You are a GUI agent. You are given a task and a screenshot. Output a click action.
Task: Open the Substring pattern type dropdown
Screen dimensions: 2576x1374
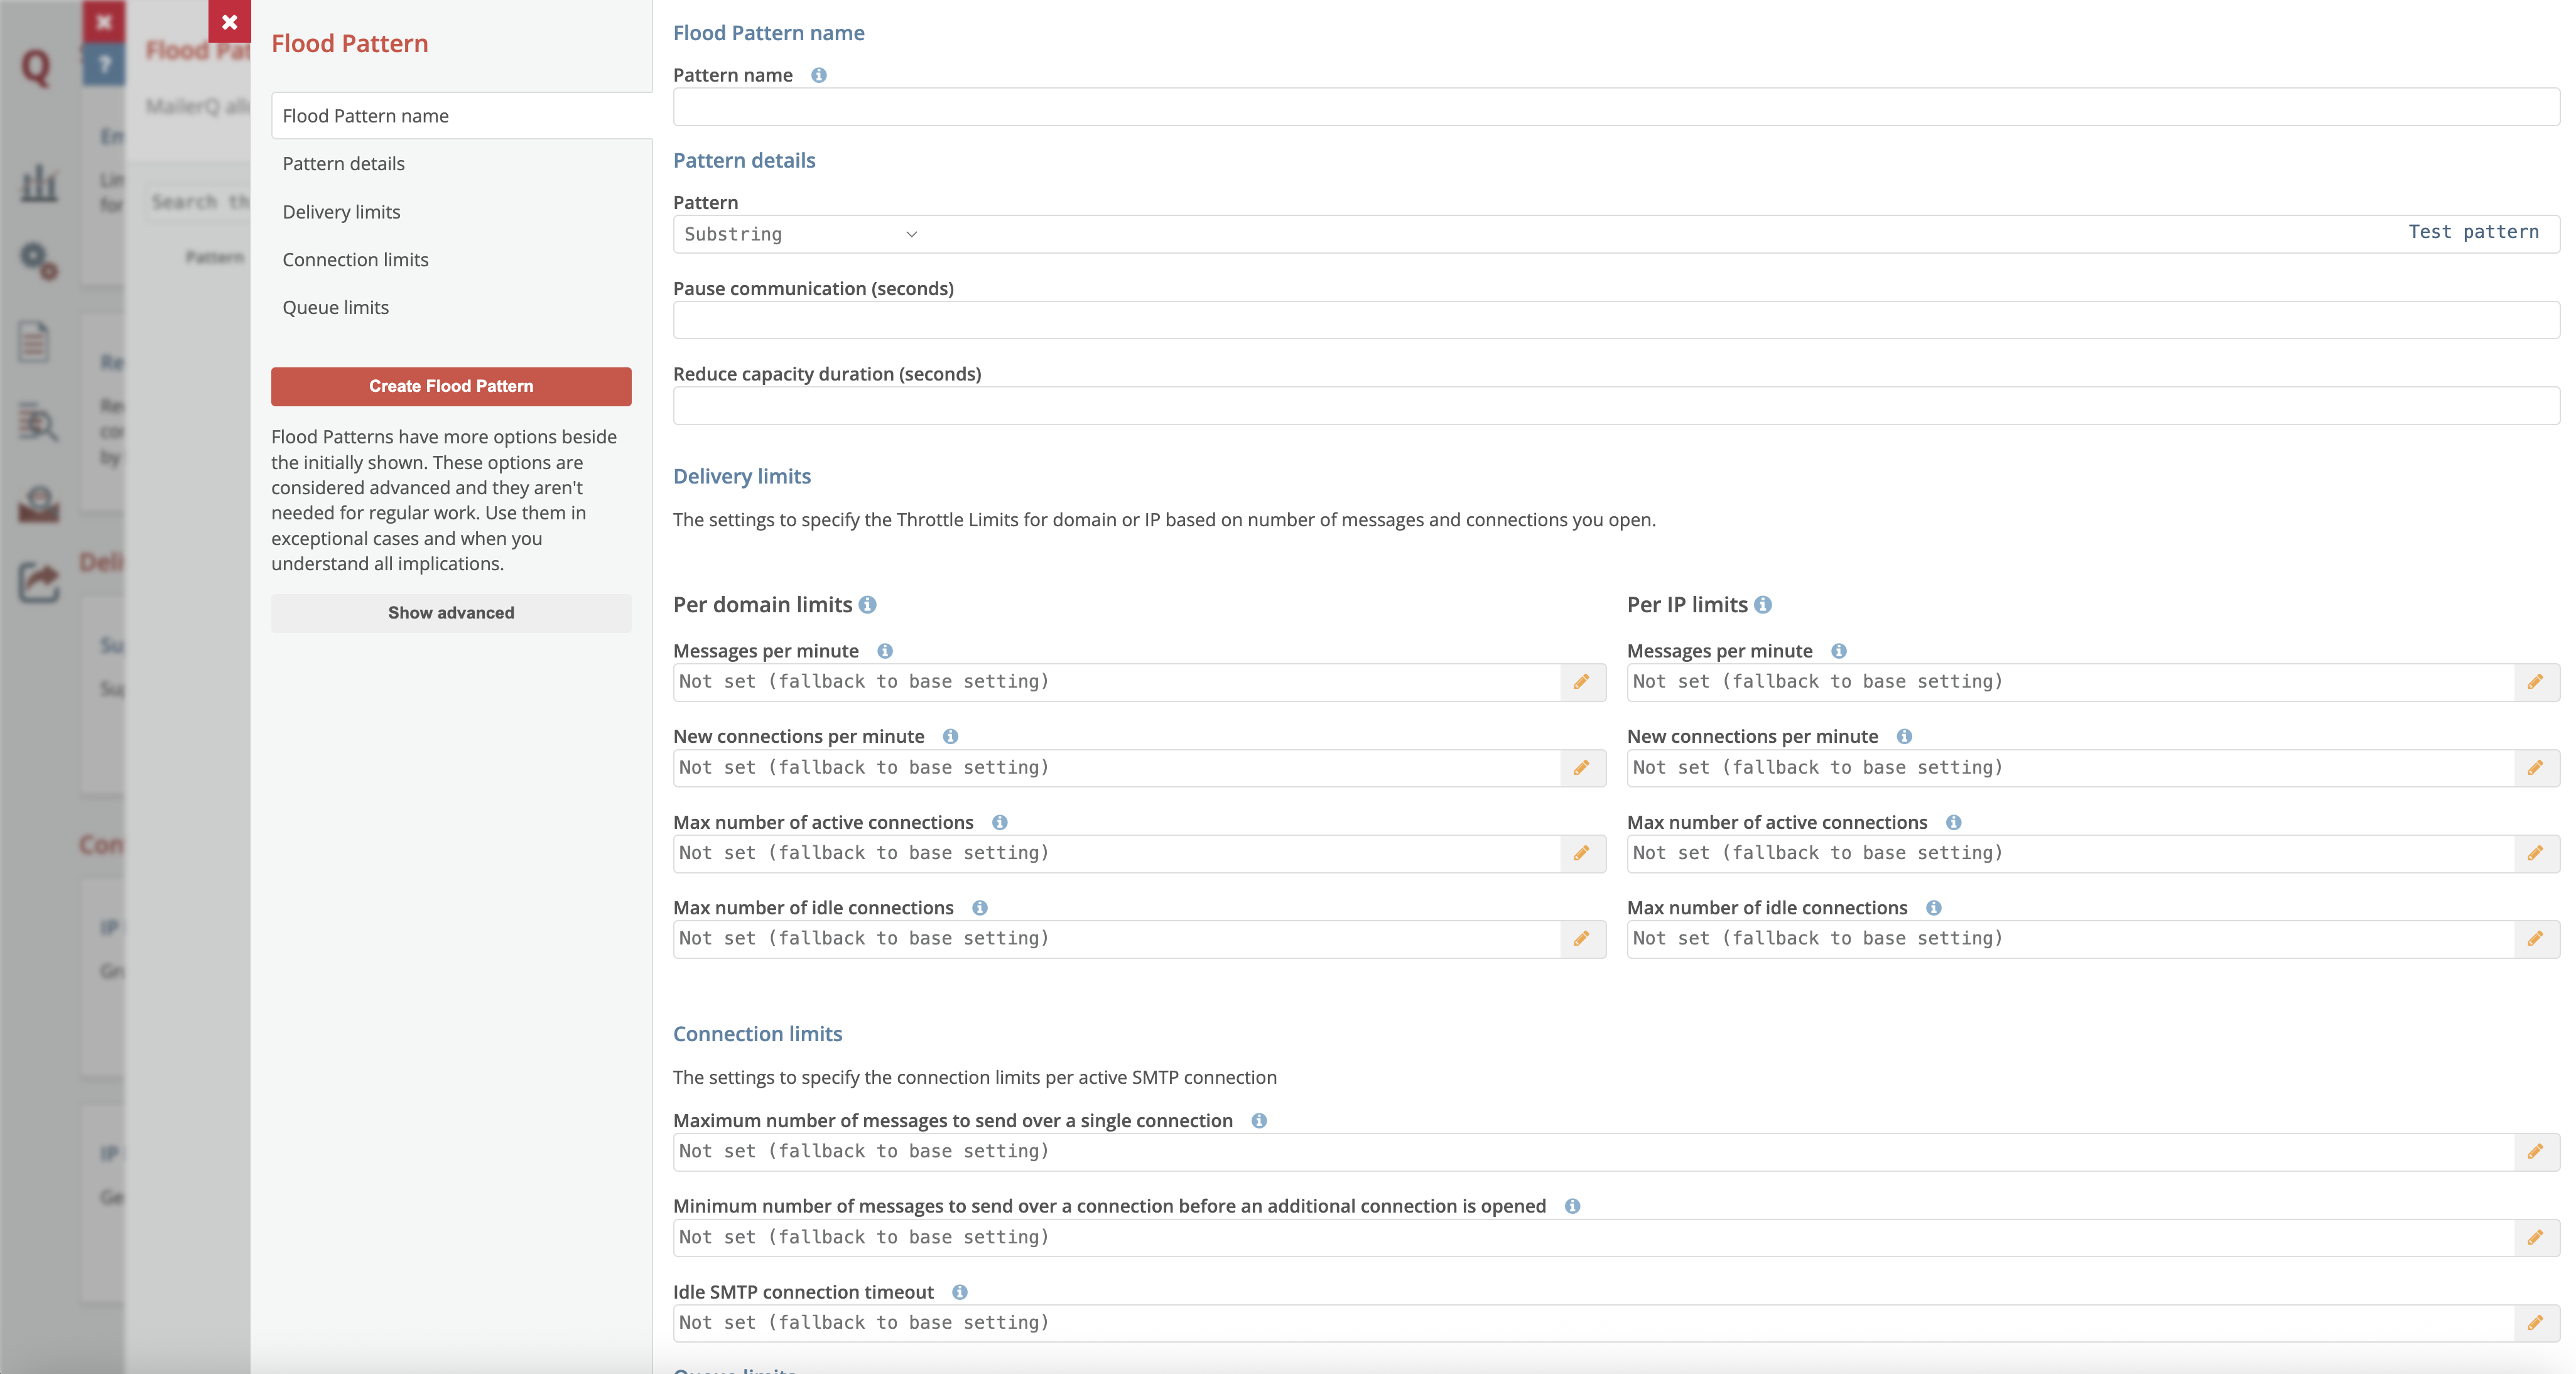[800, 235]
